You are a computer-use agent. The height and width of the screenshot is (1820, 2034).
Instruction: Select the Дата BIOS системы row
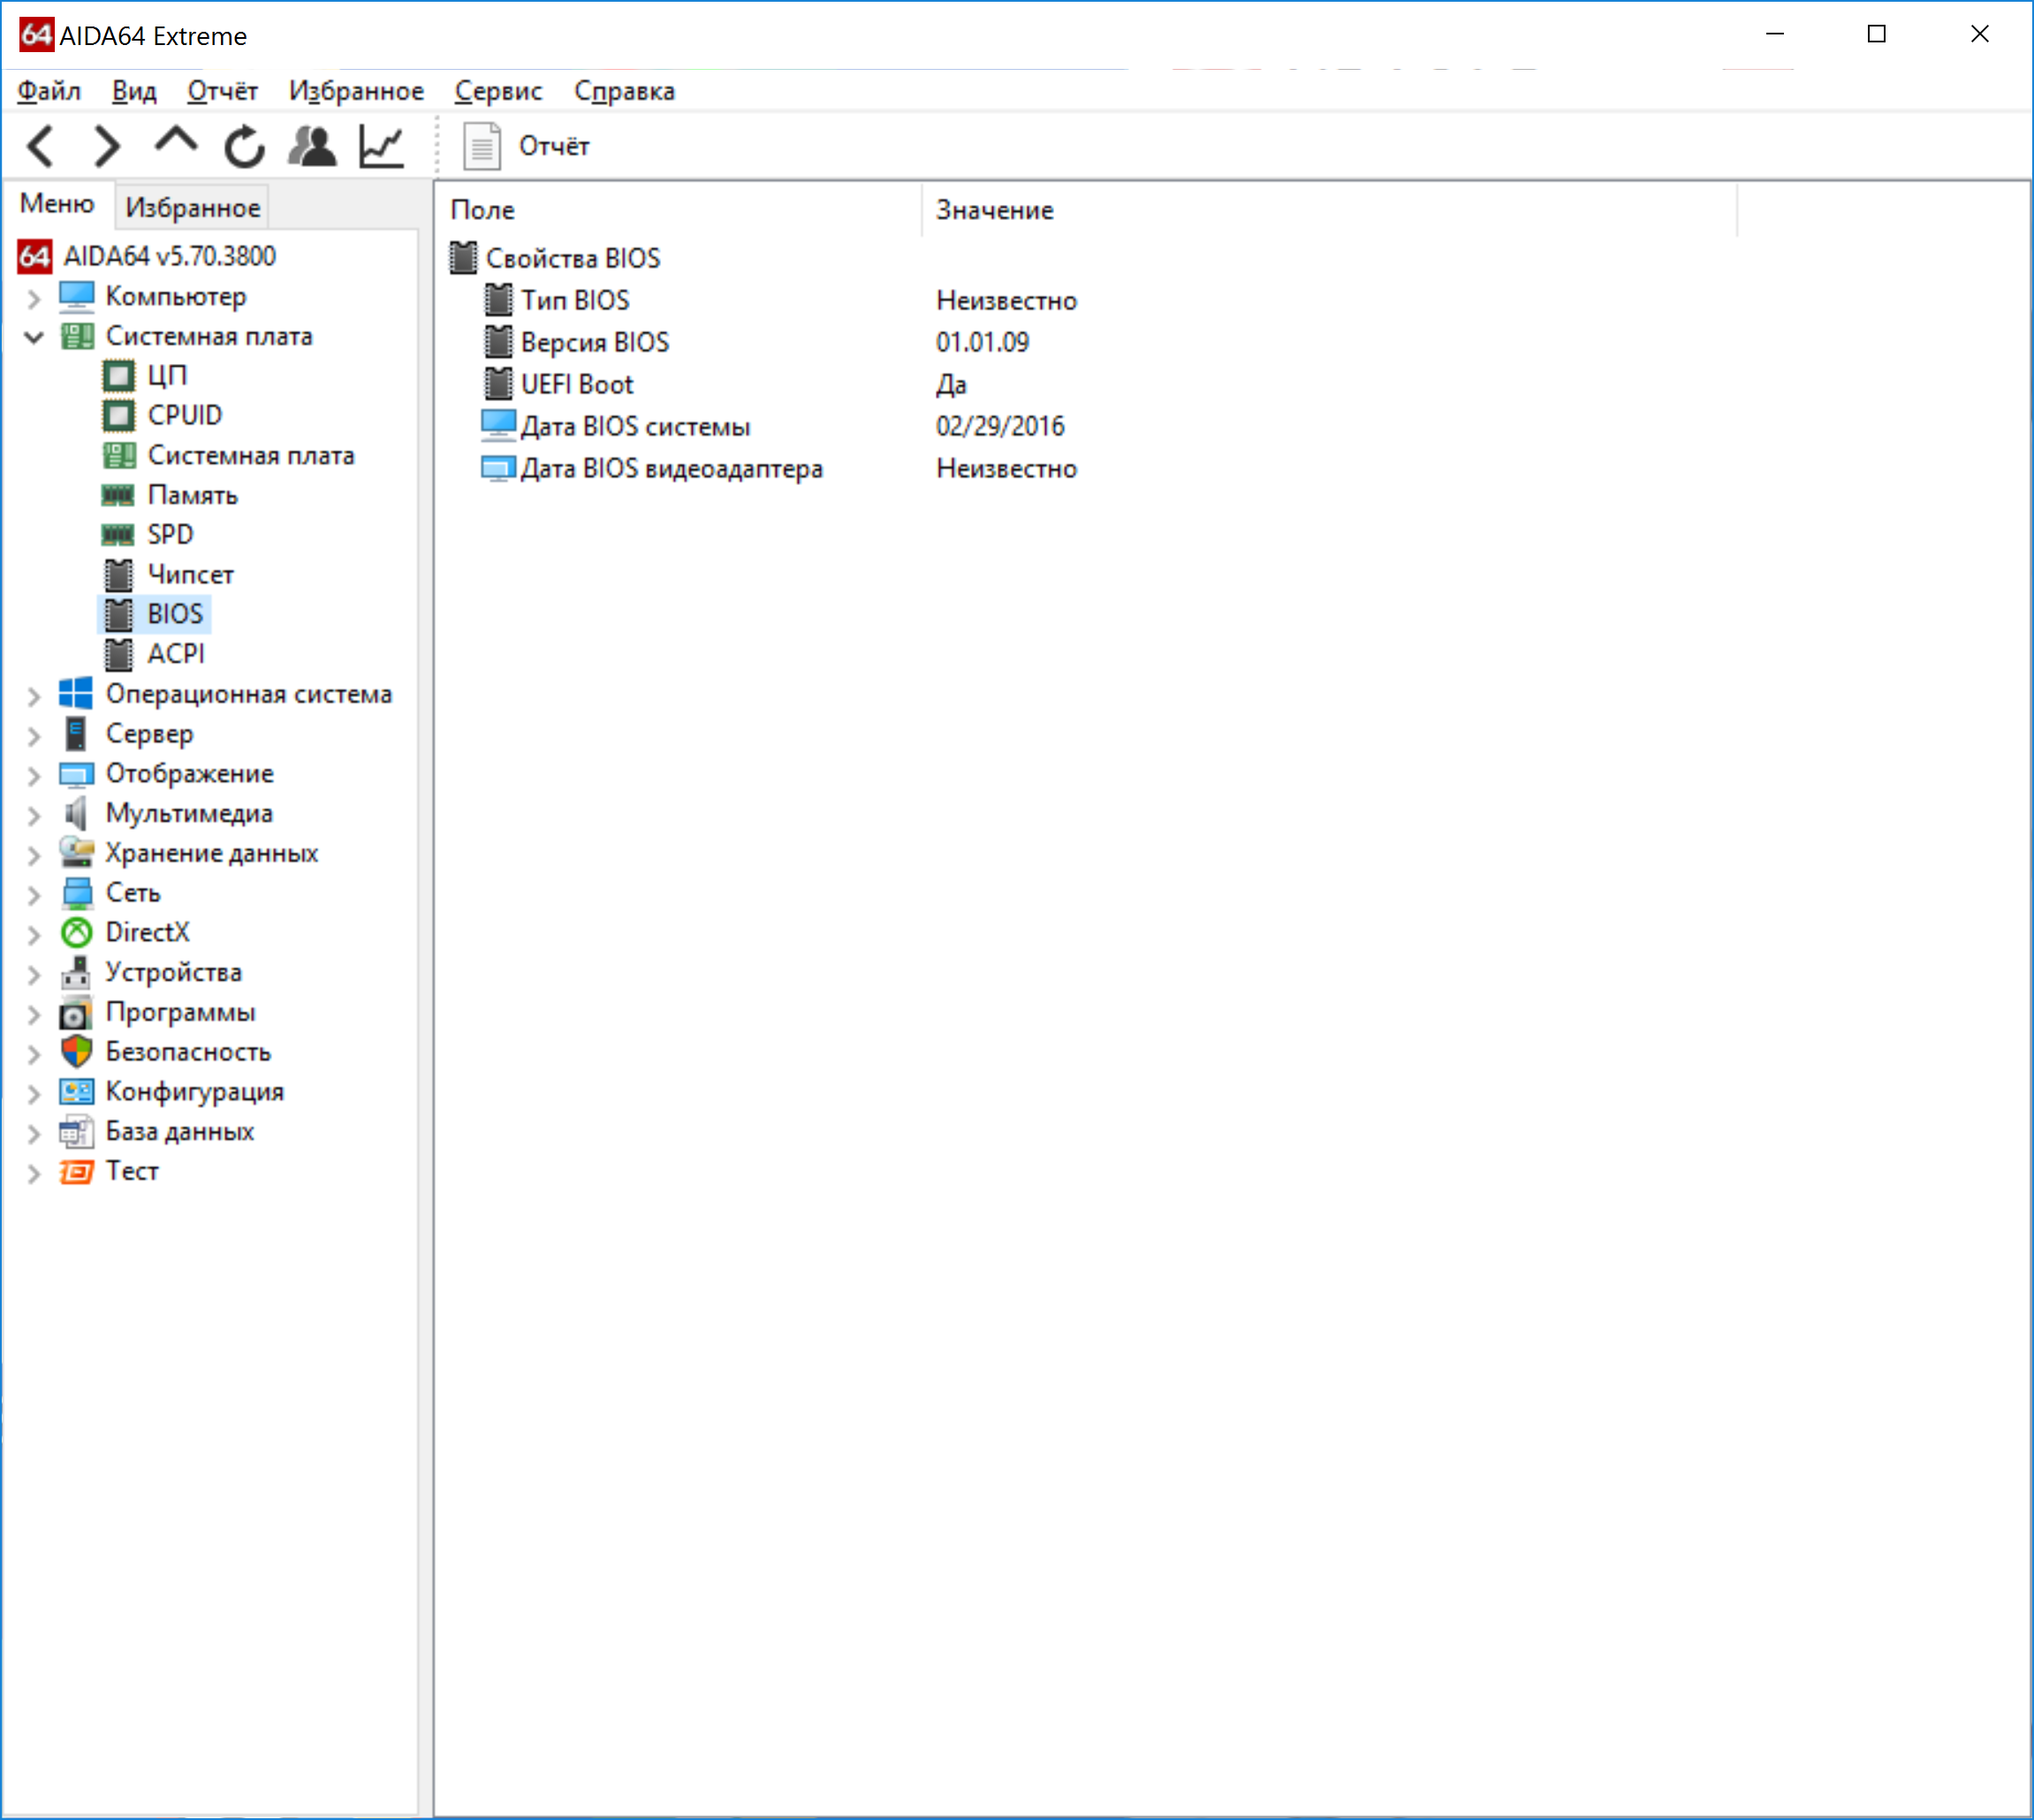pos(635,426)
